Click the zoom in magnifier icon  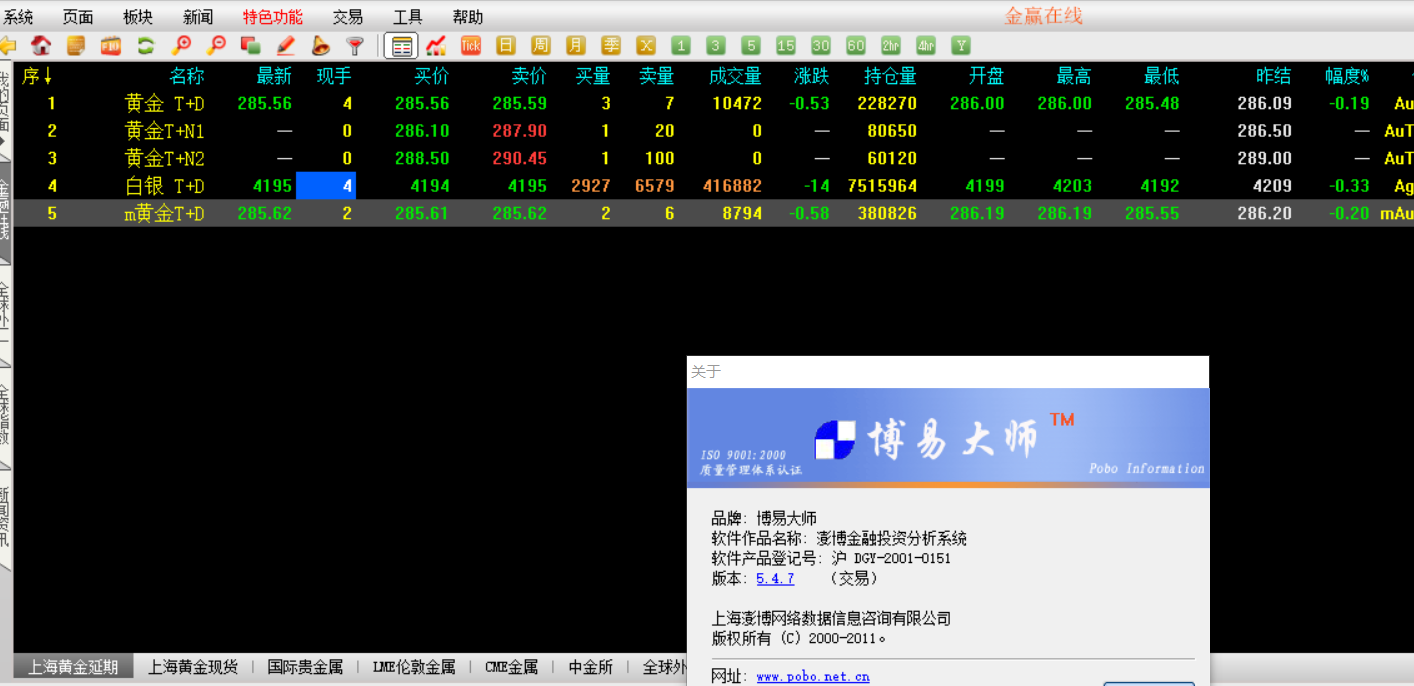(181, 45)
